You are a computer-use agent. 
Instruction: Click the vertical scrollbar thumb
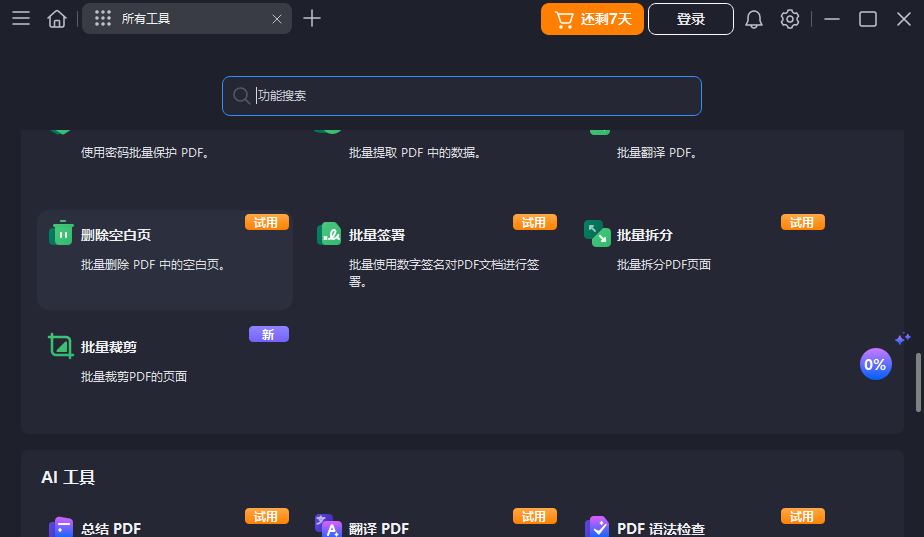(918, 382)
